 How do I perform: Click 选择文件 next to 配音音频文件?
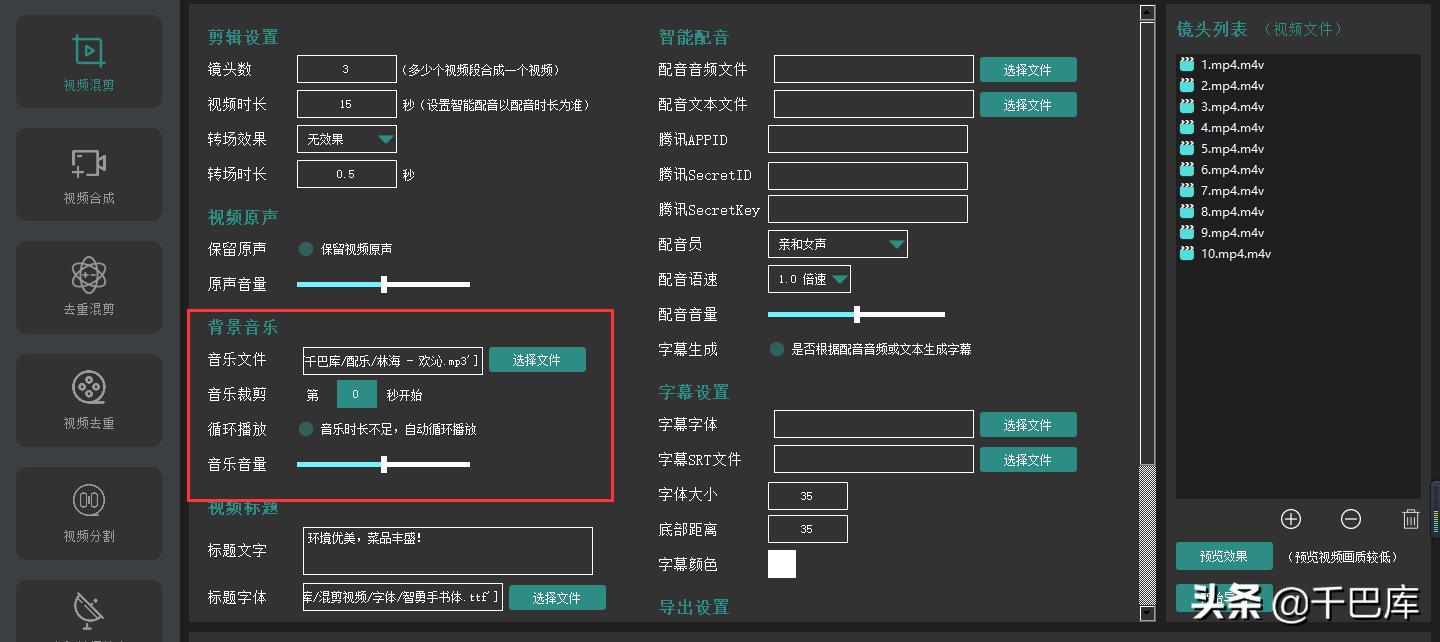click(x=1029, y=69)
